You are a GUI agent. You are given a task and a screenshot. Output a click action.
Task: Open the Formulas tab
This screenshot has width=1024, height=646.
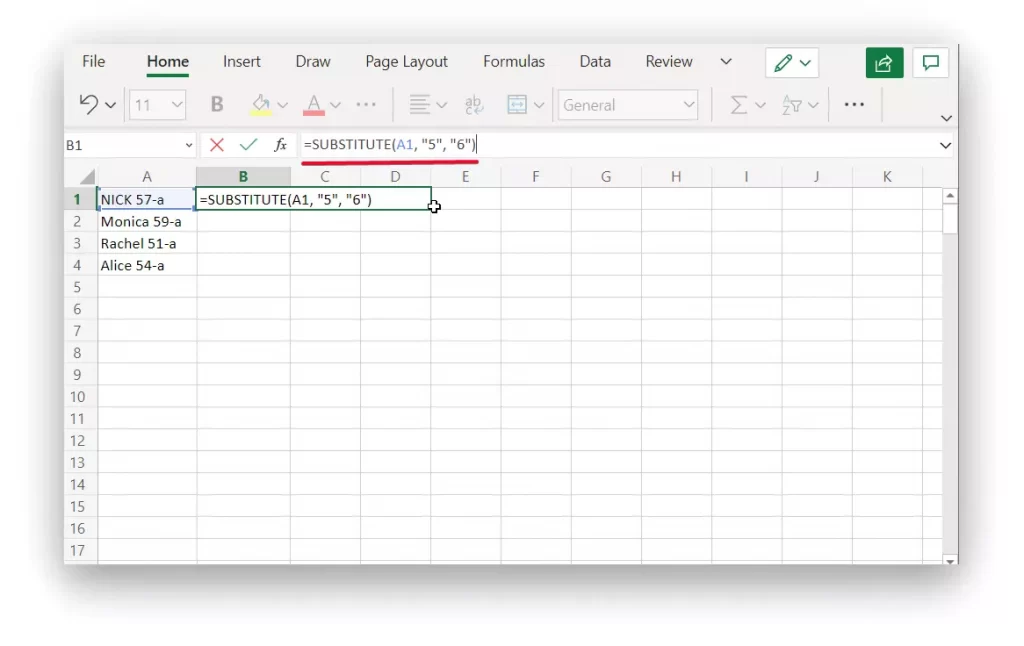pos(514,61)
